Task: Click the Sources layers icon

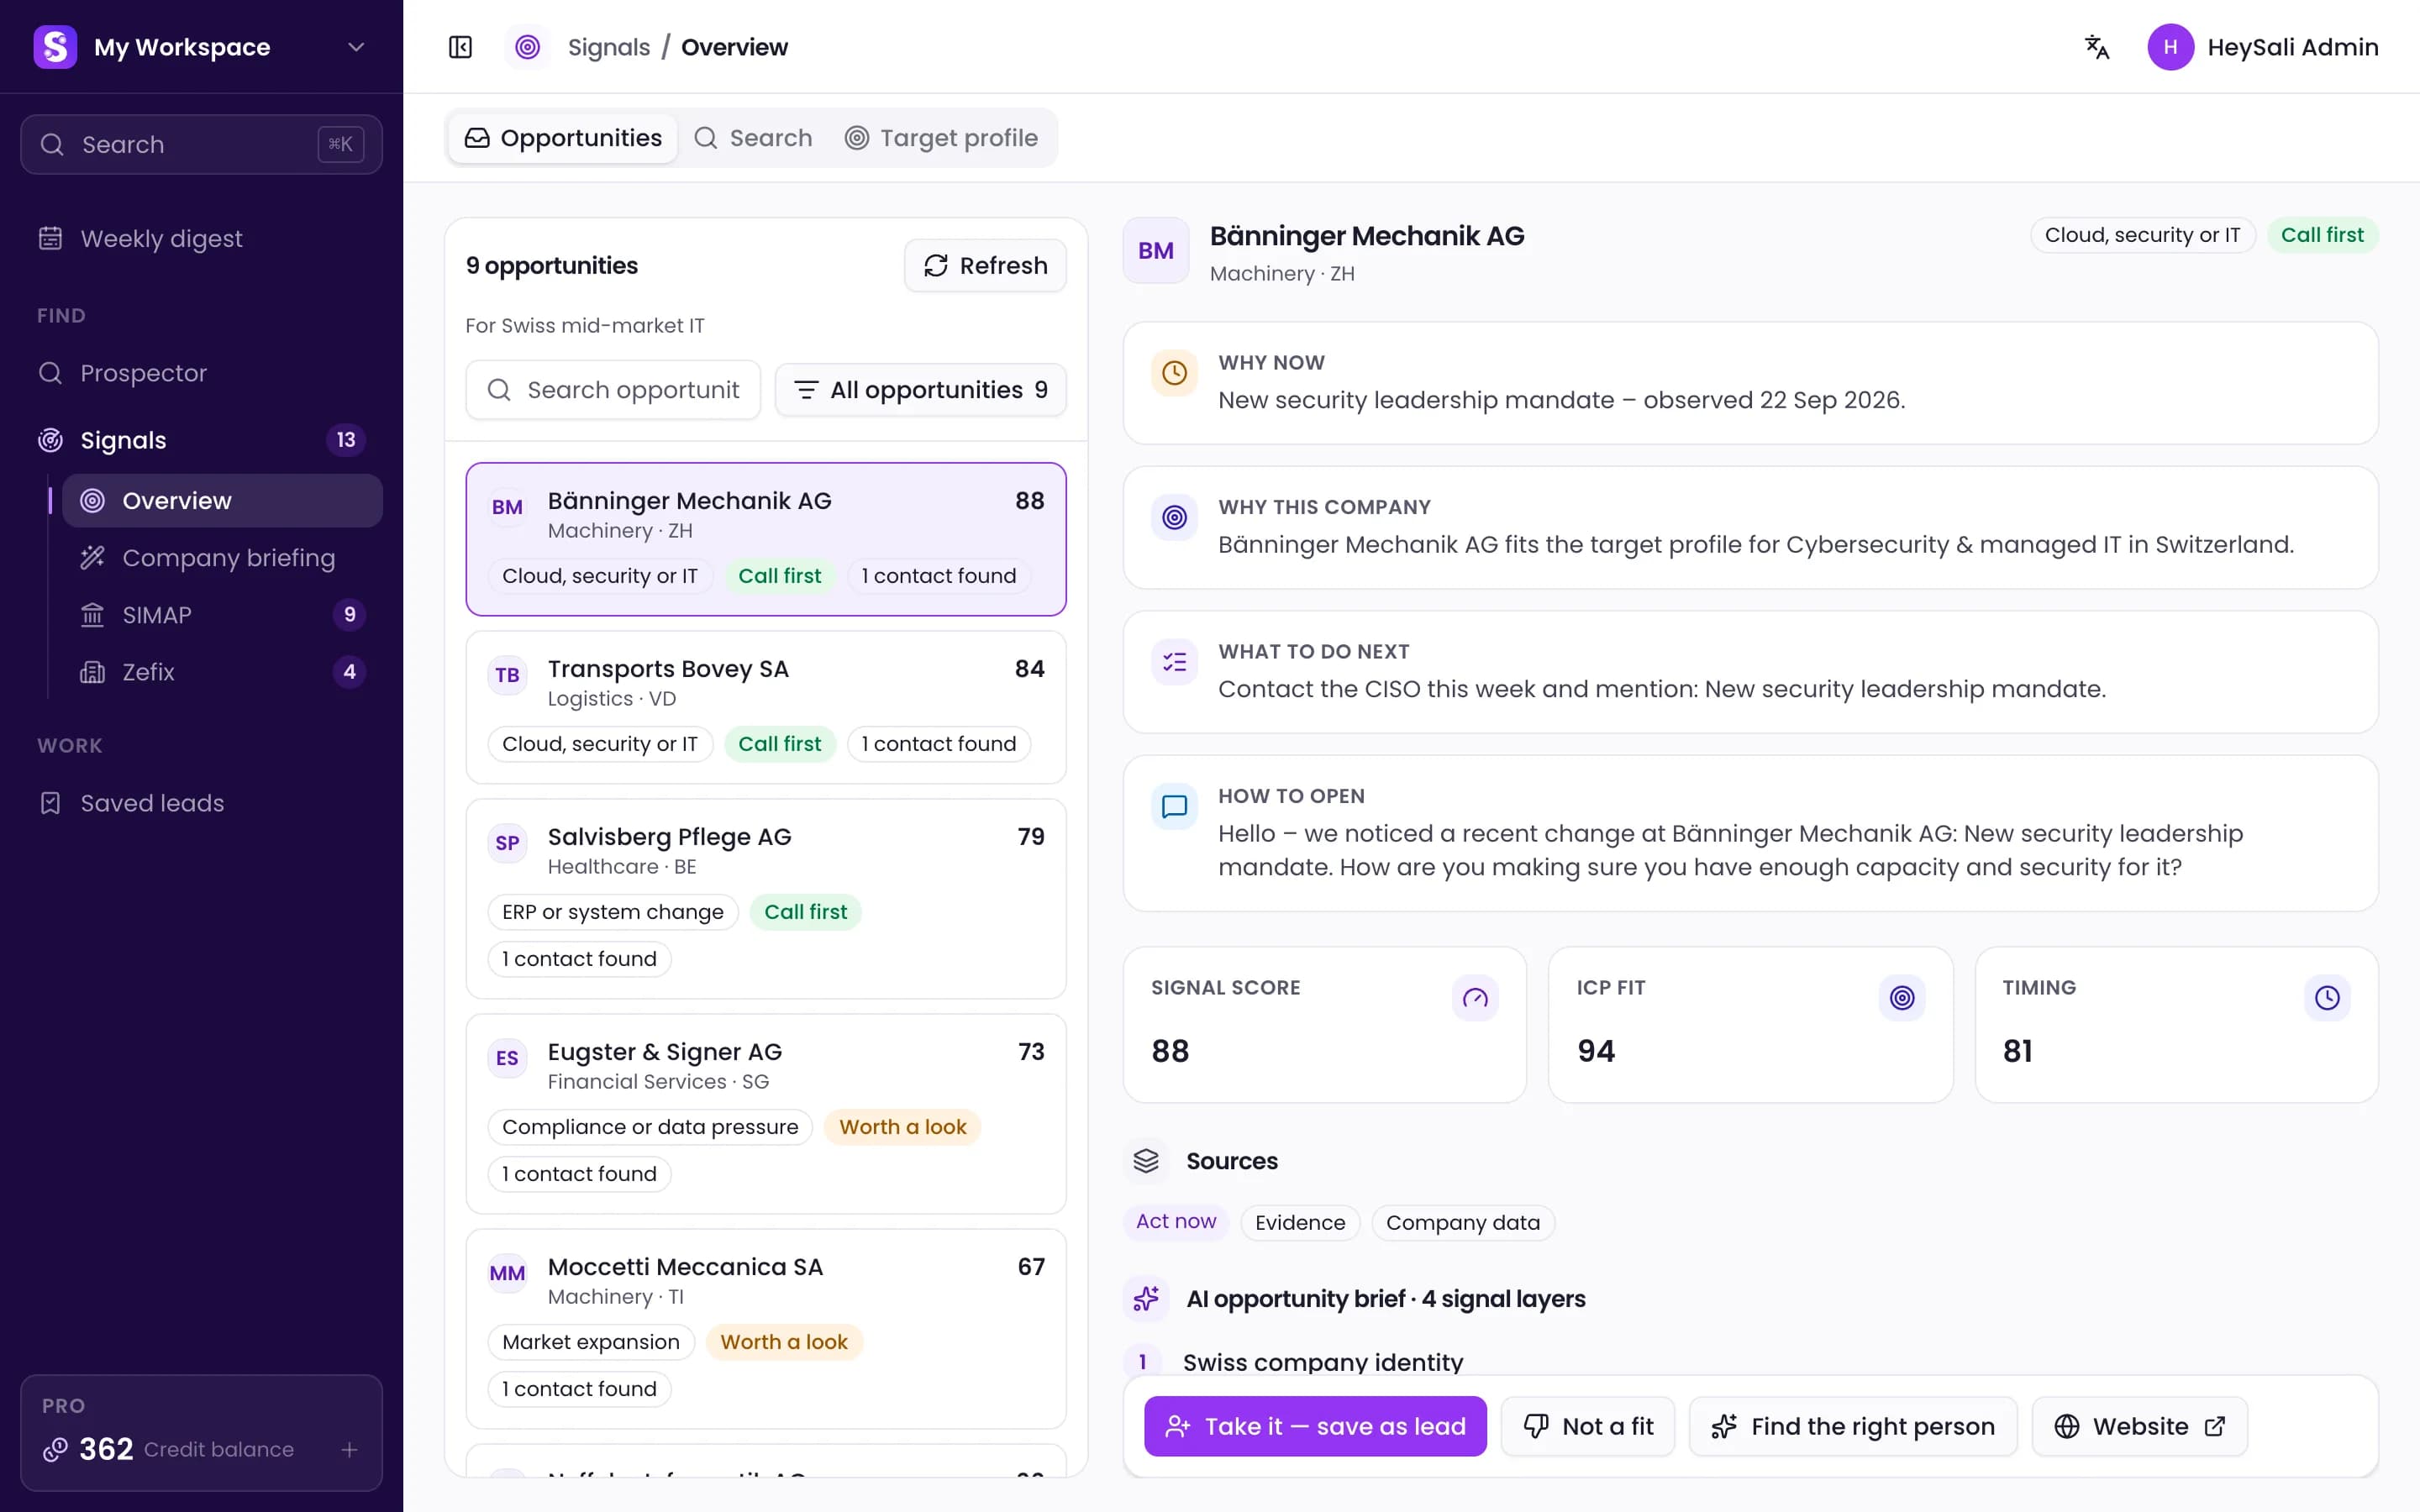Action: click(1146, 1161)
